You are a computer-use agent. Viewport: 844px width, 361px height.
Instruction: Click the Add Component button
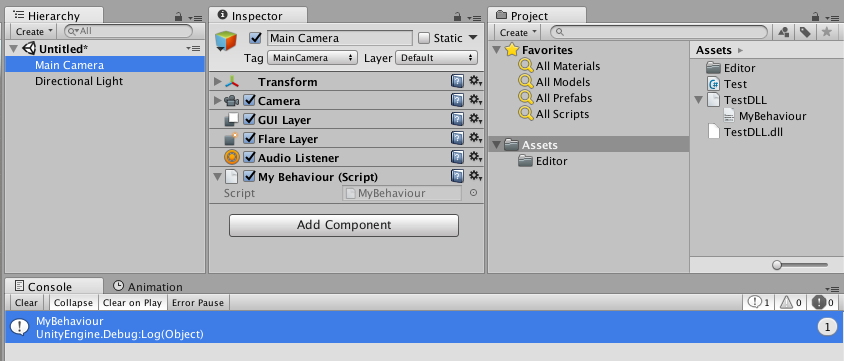tap(344, 225)
